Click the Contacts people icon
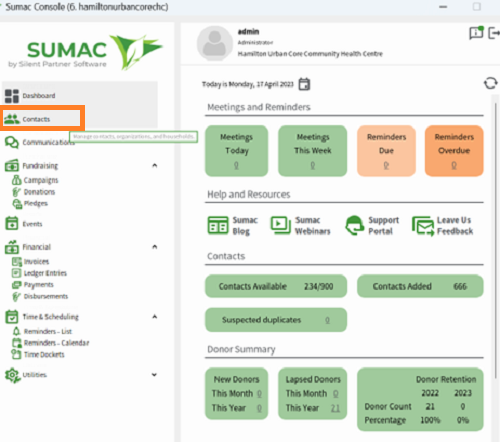Image resolution: width=500 pixels, height=442 pixels. 12,119
